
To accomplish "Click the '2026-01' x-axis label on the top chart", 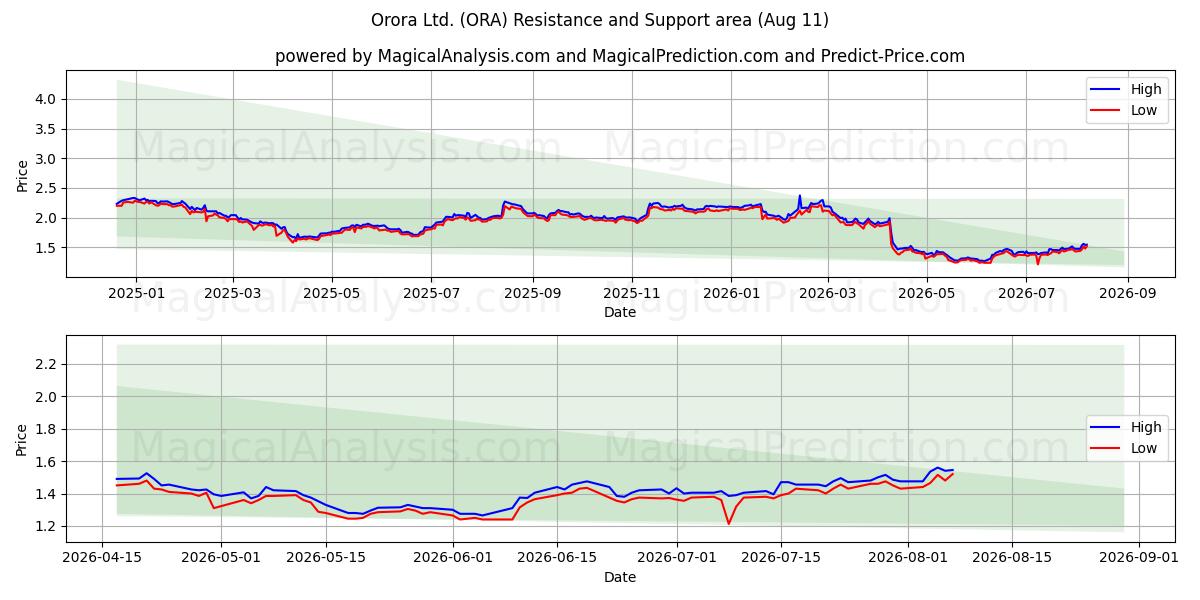I will 731,294.
